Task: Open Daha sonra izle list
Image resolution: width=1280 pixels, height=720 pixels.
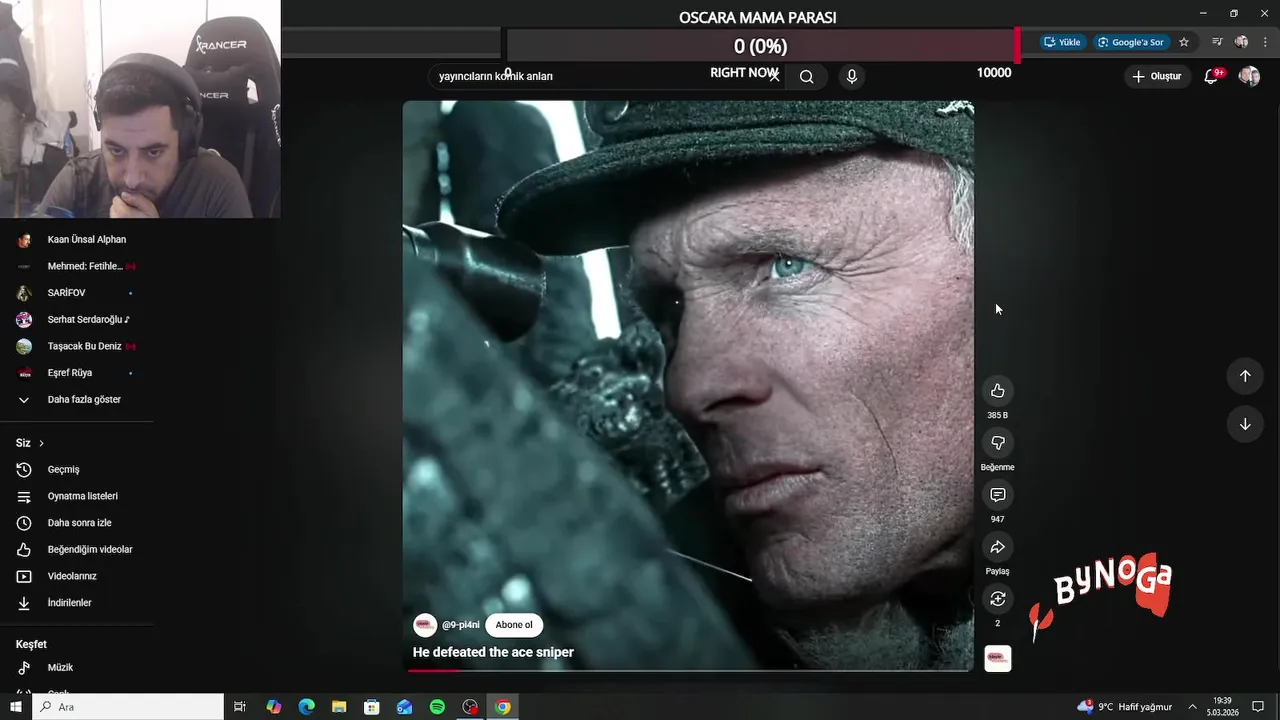Action: pyautogui.click(x=78, y=523)
